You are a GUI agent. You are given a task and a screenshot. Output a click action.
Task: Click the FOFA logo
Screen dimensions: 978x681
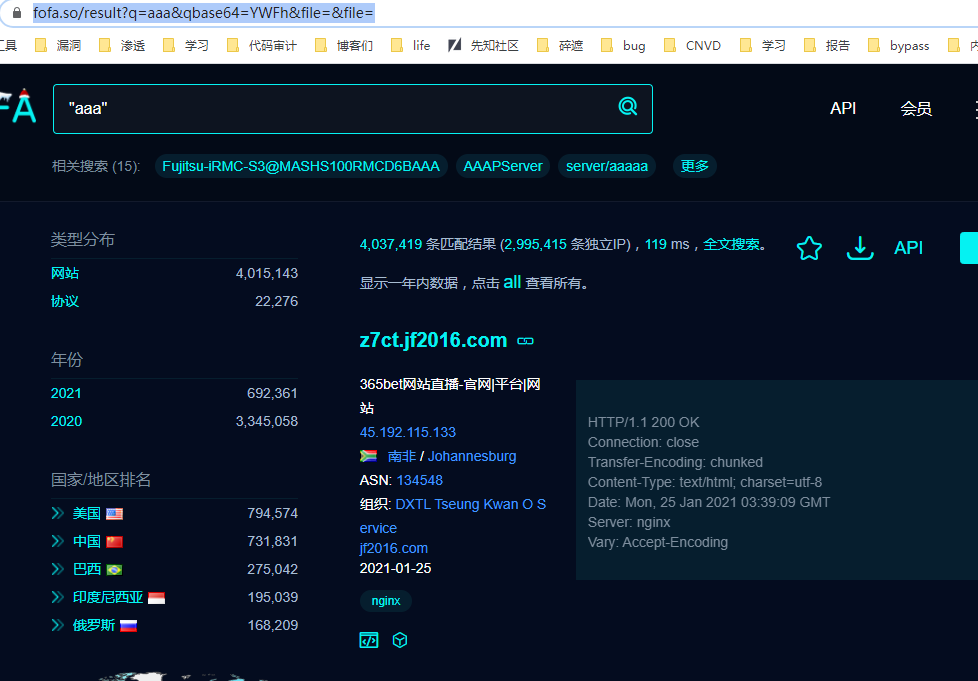pos(18,107)
